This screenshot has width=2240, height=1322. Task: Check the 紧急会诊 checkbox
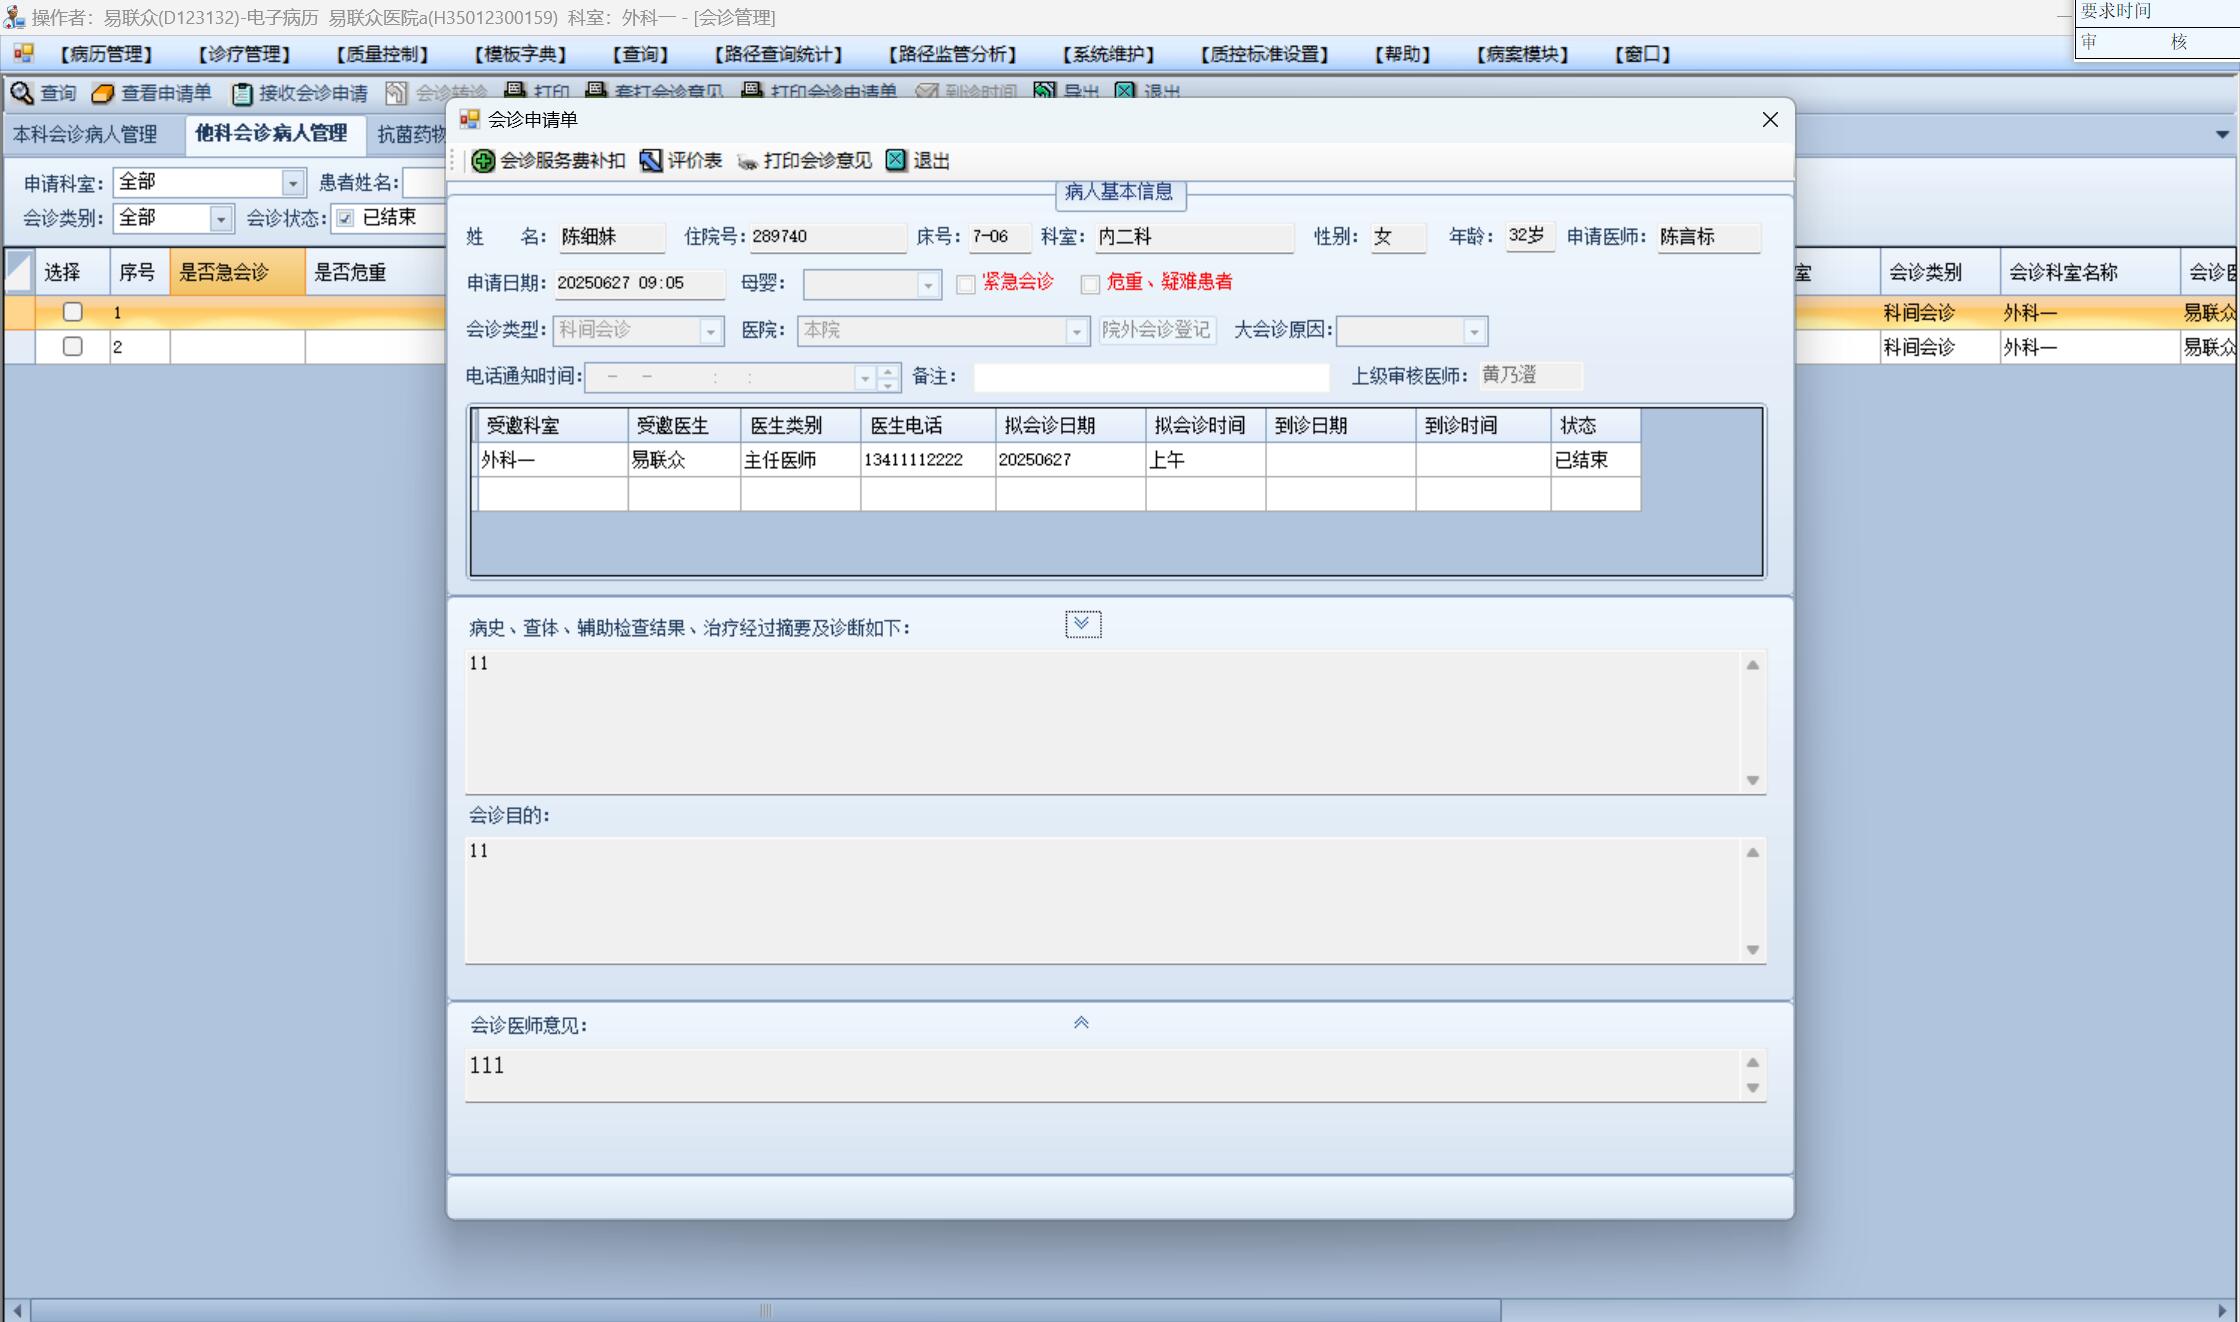pos(966,284)
